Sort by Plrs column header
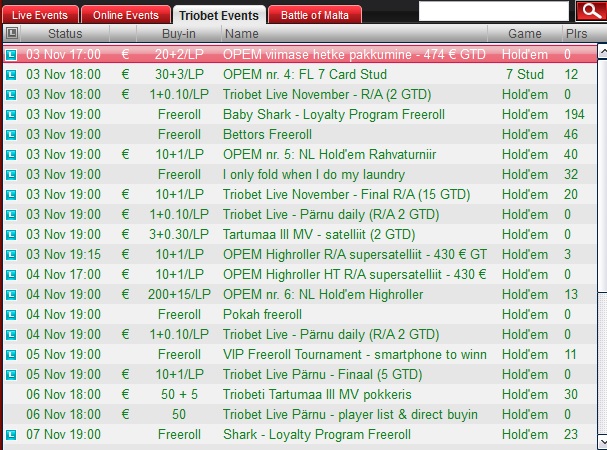 point(577,34)
